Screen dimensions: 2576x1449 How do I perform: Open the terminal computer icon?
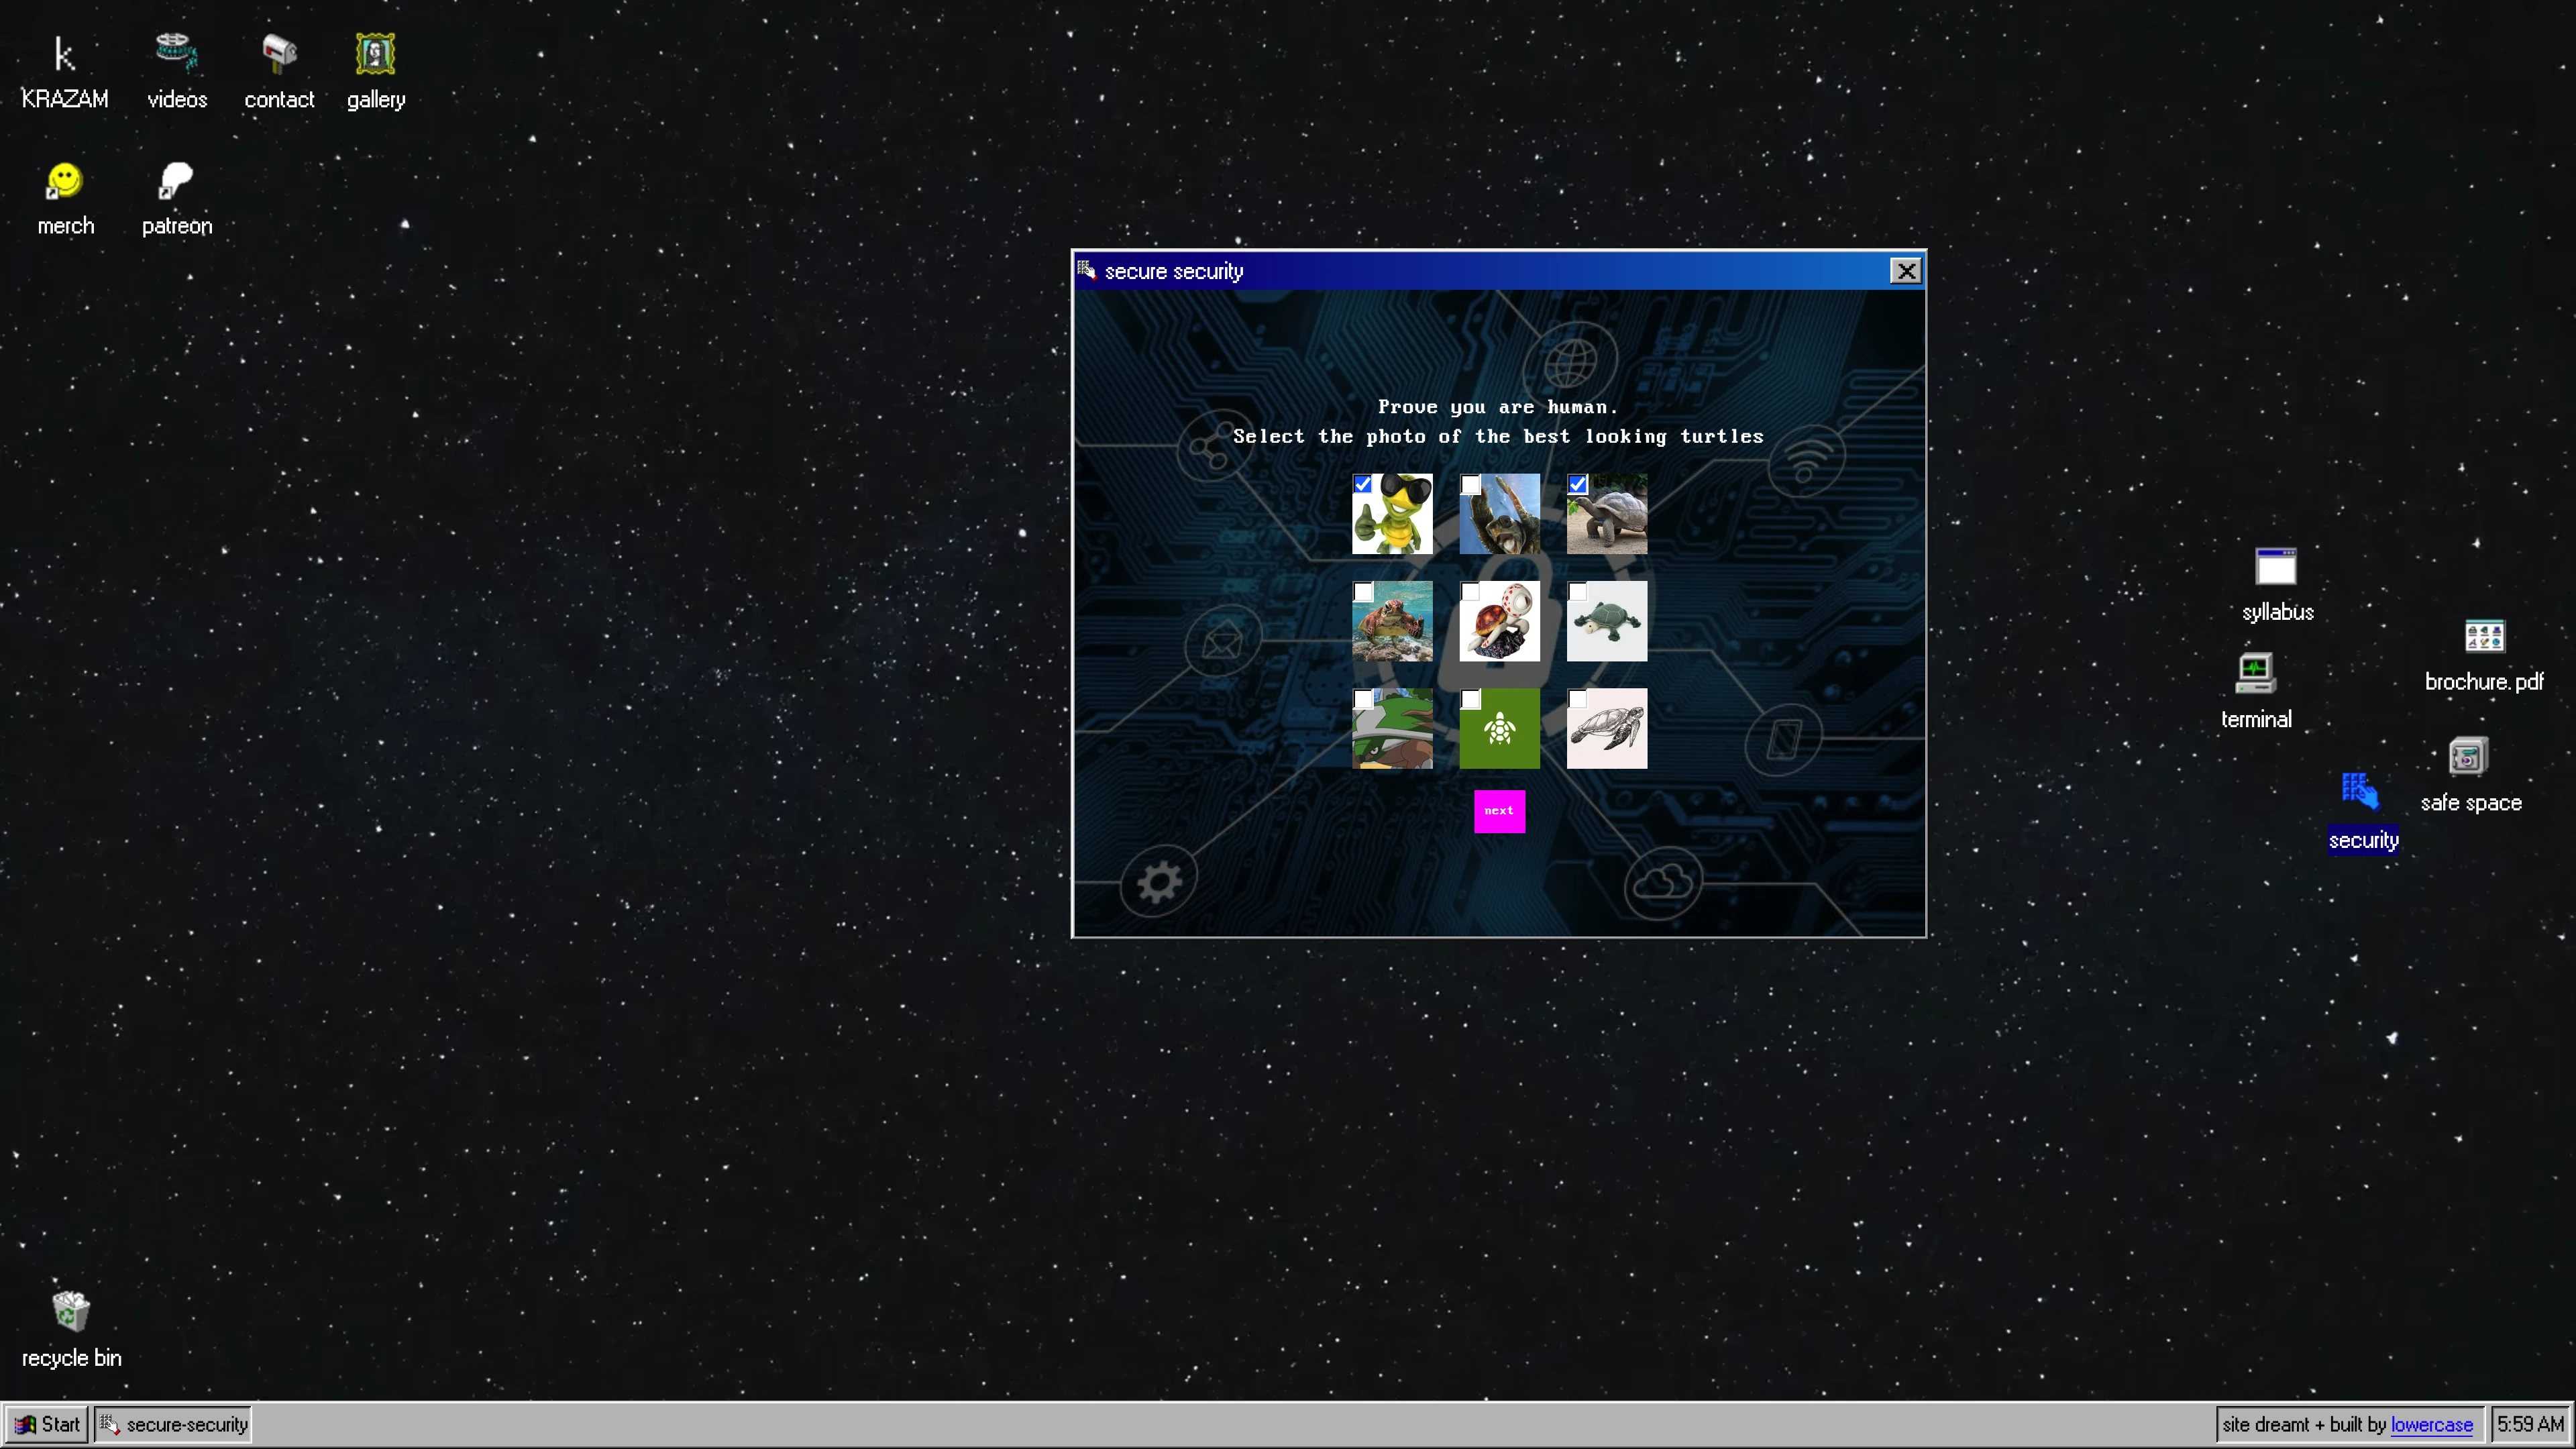(x=2255, y=674)
